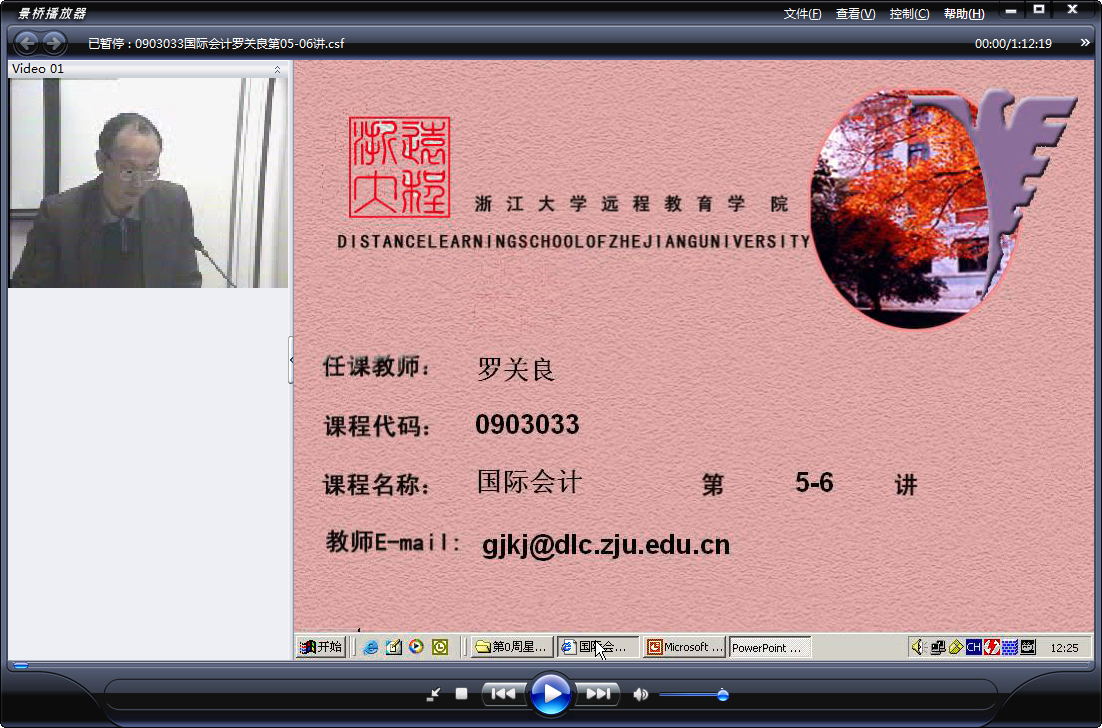The height and width of the screenshot is (728, 1102).
Task: Click the 开始 Start button in recording
Action: point(321,646)
